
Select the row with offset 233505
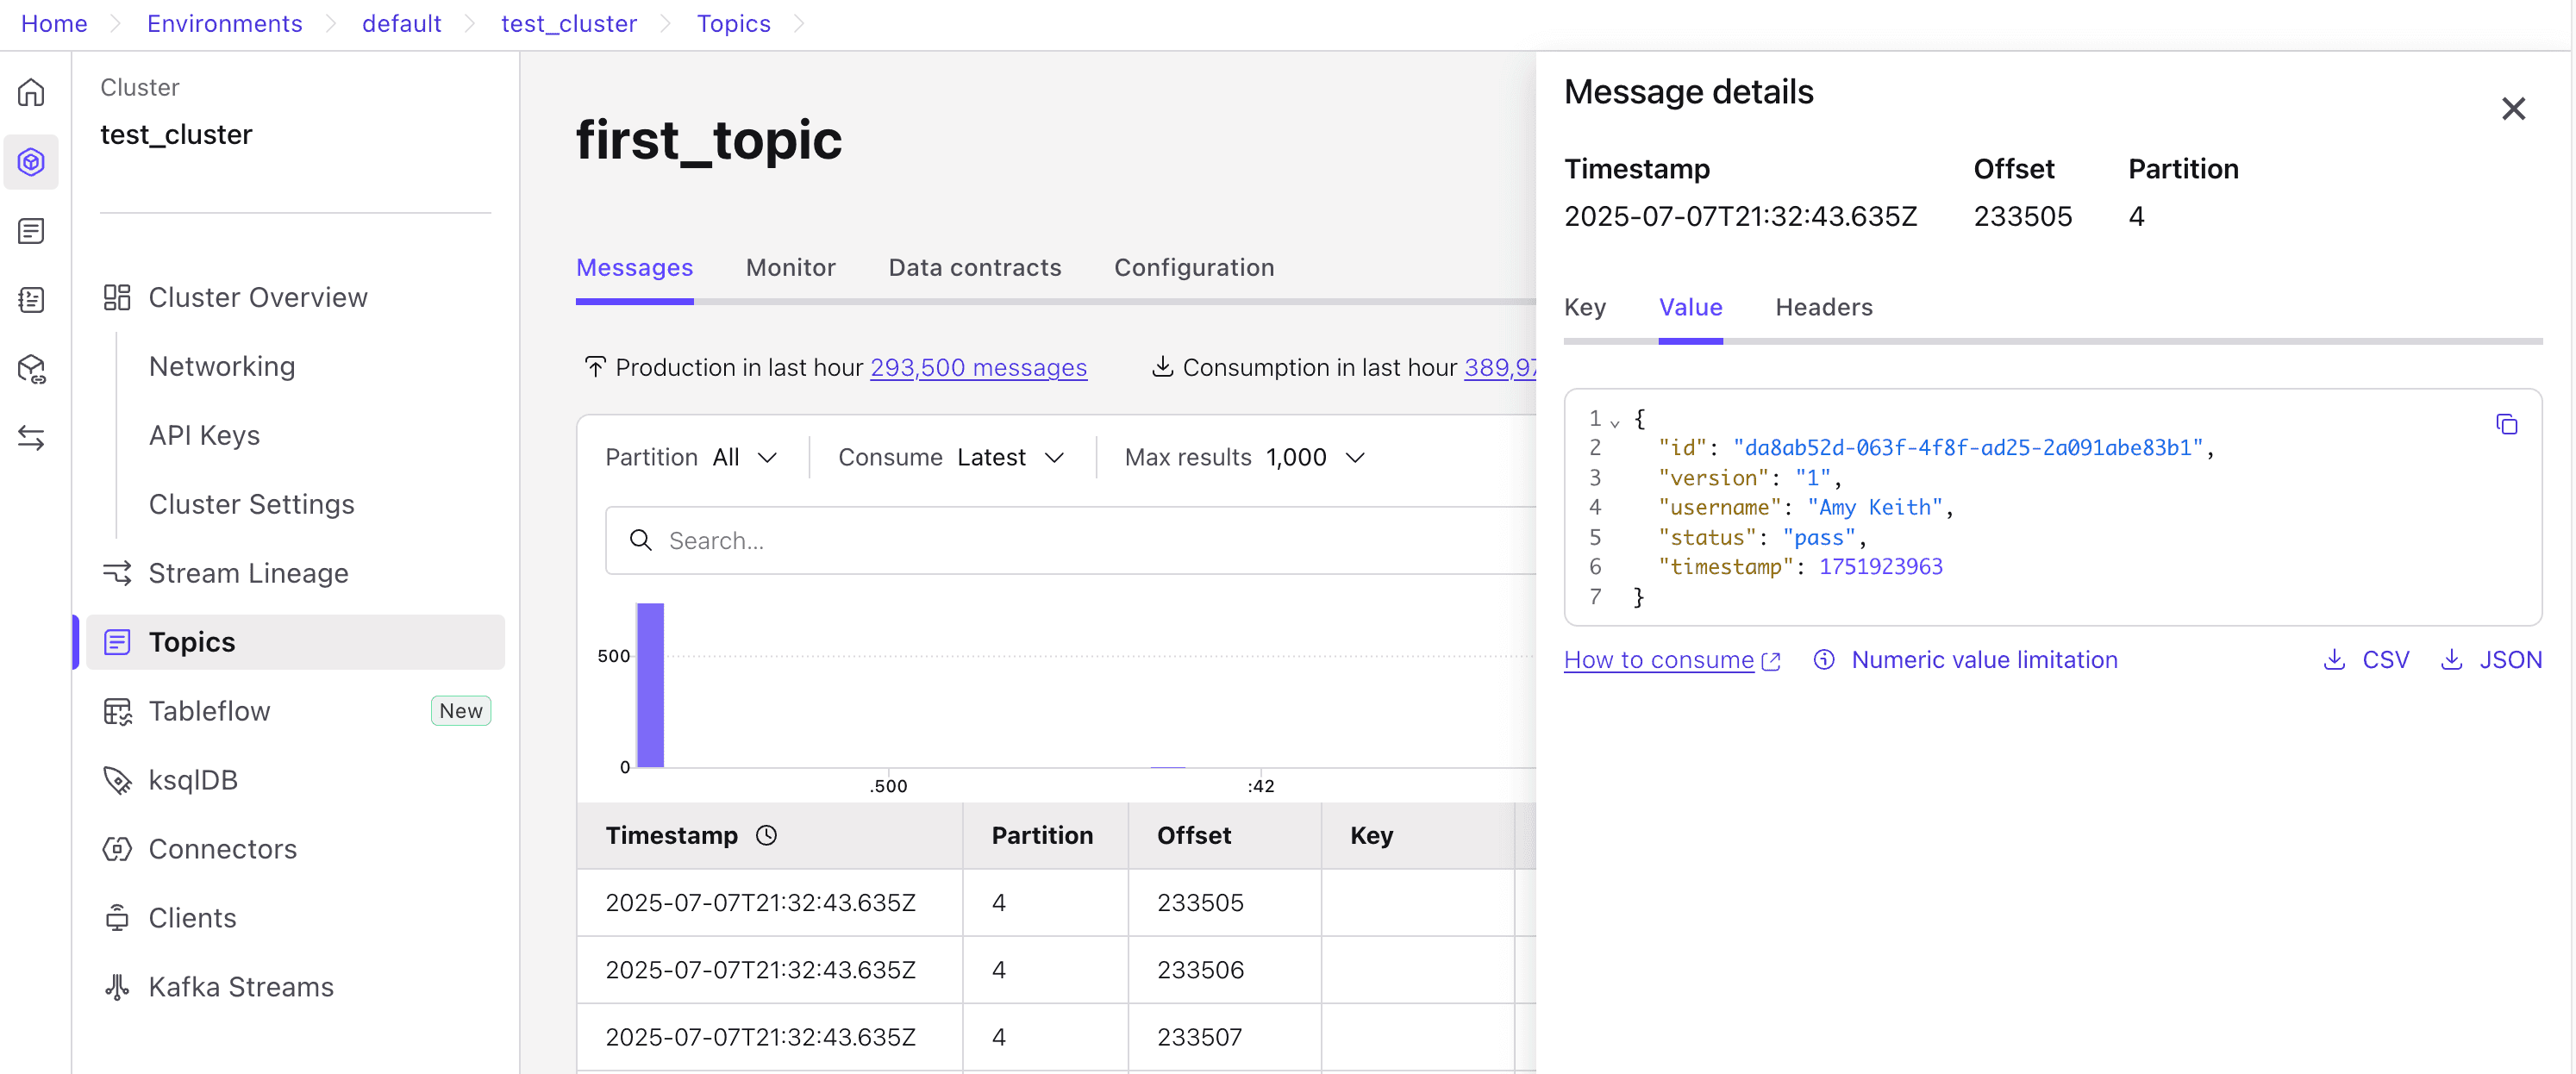click(x=1056, y=902)
